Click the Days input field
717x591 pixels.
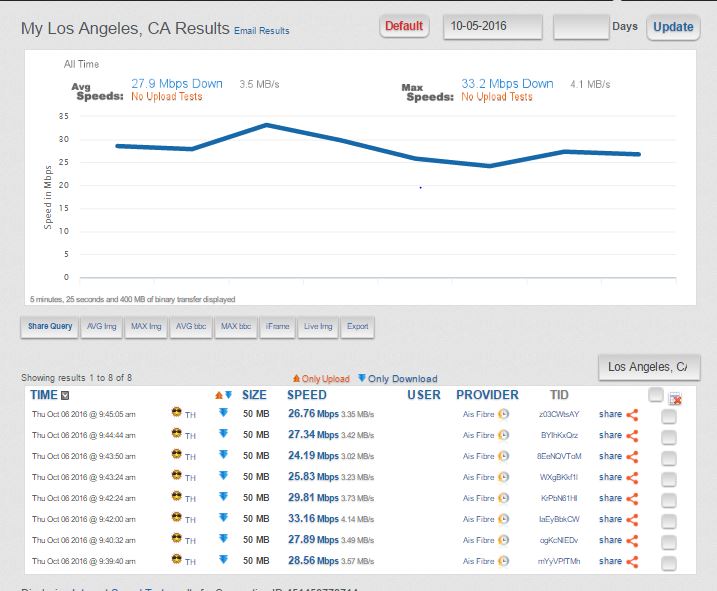tap(580, 26)
